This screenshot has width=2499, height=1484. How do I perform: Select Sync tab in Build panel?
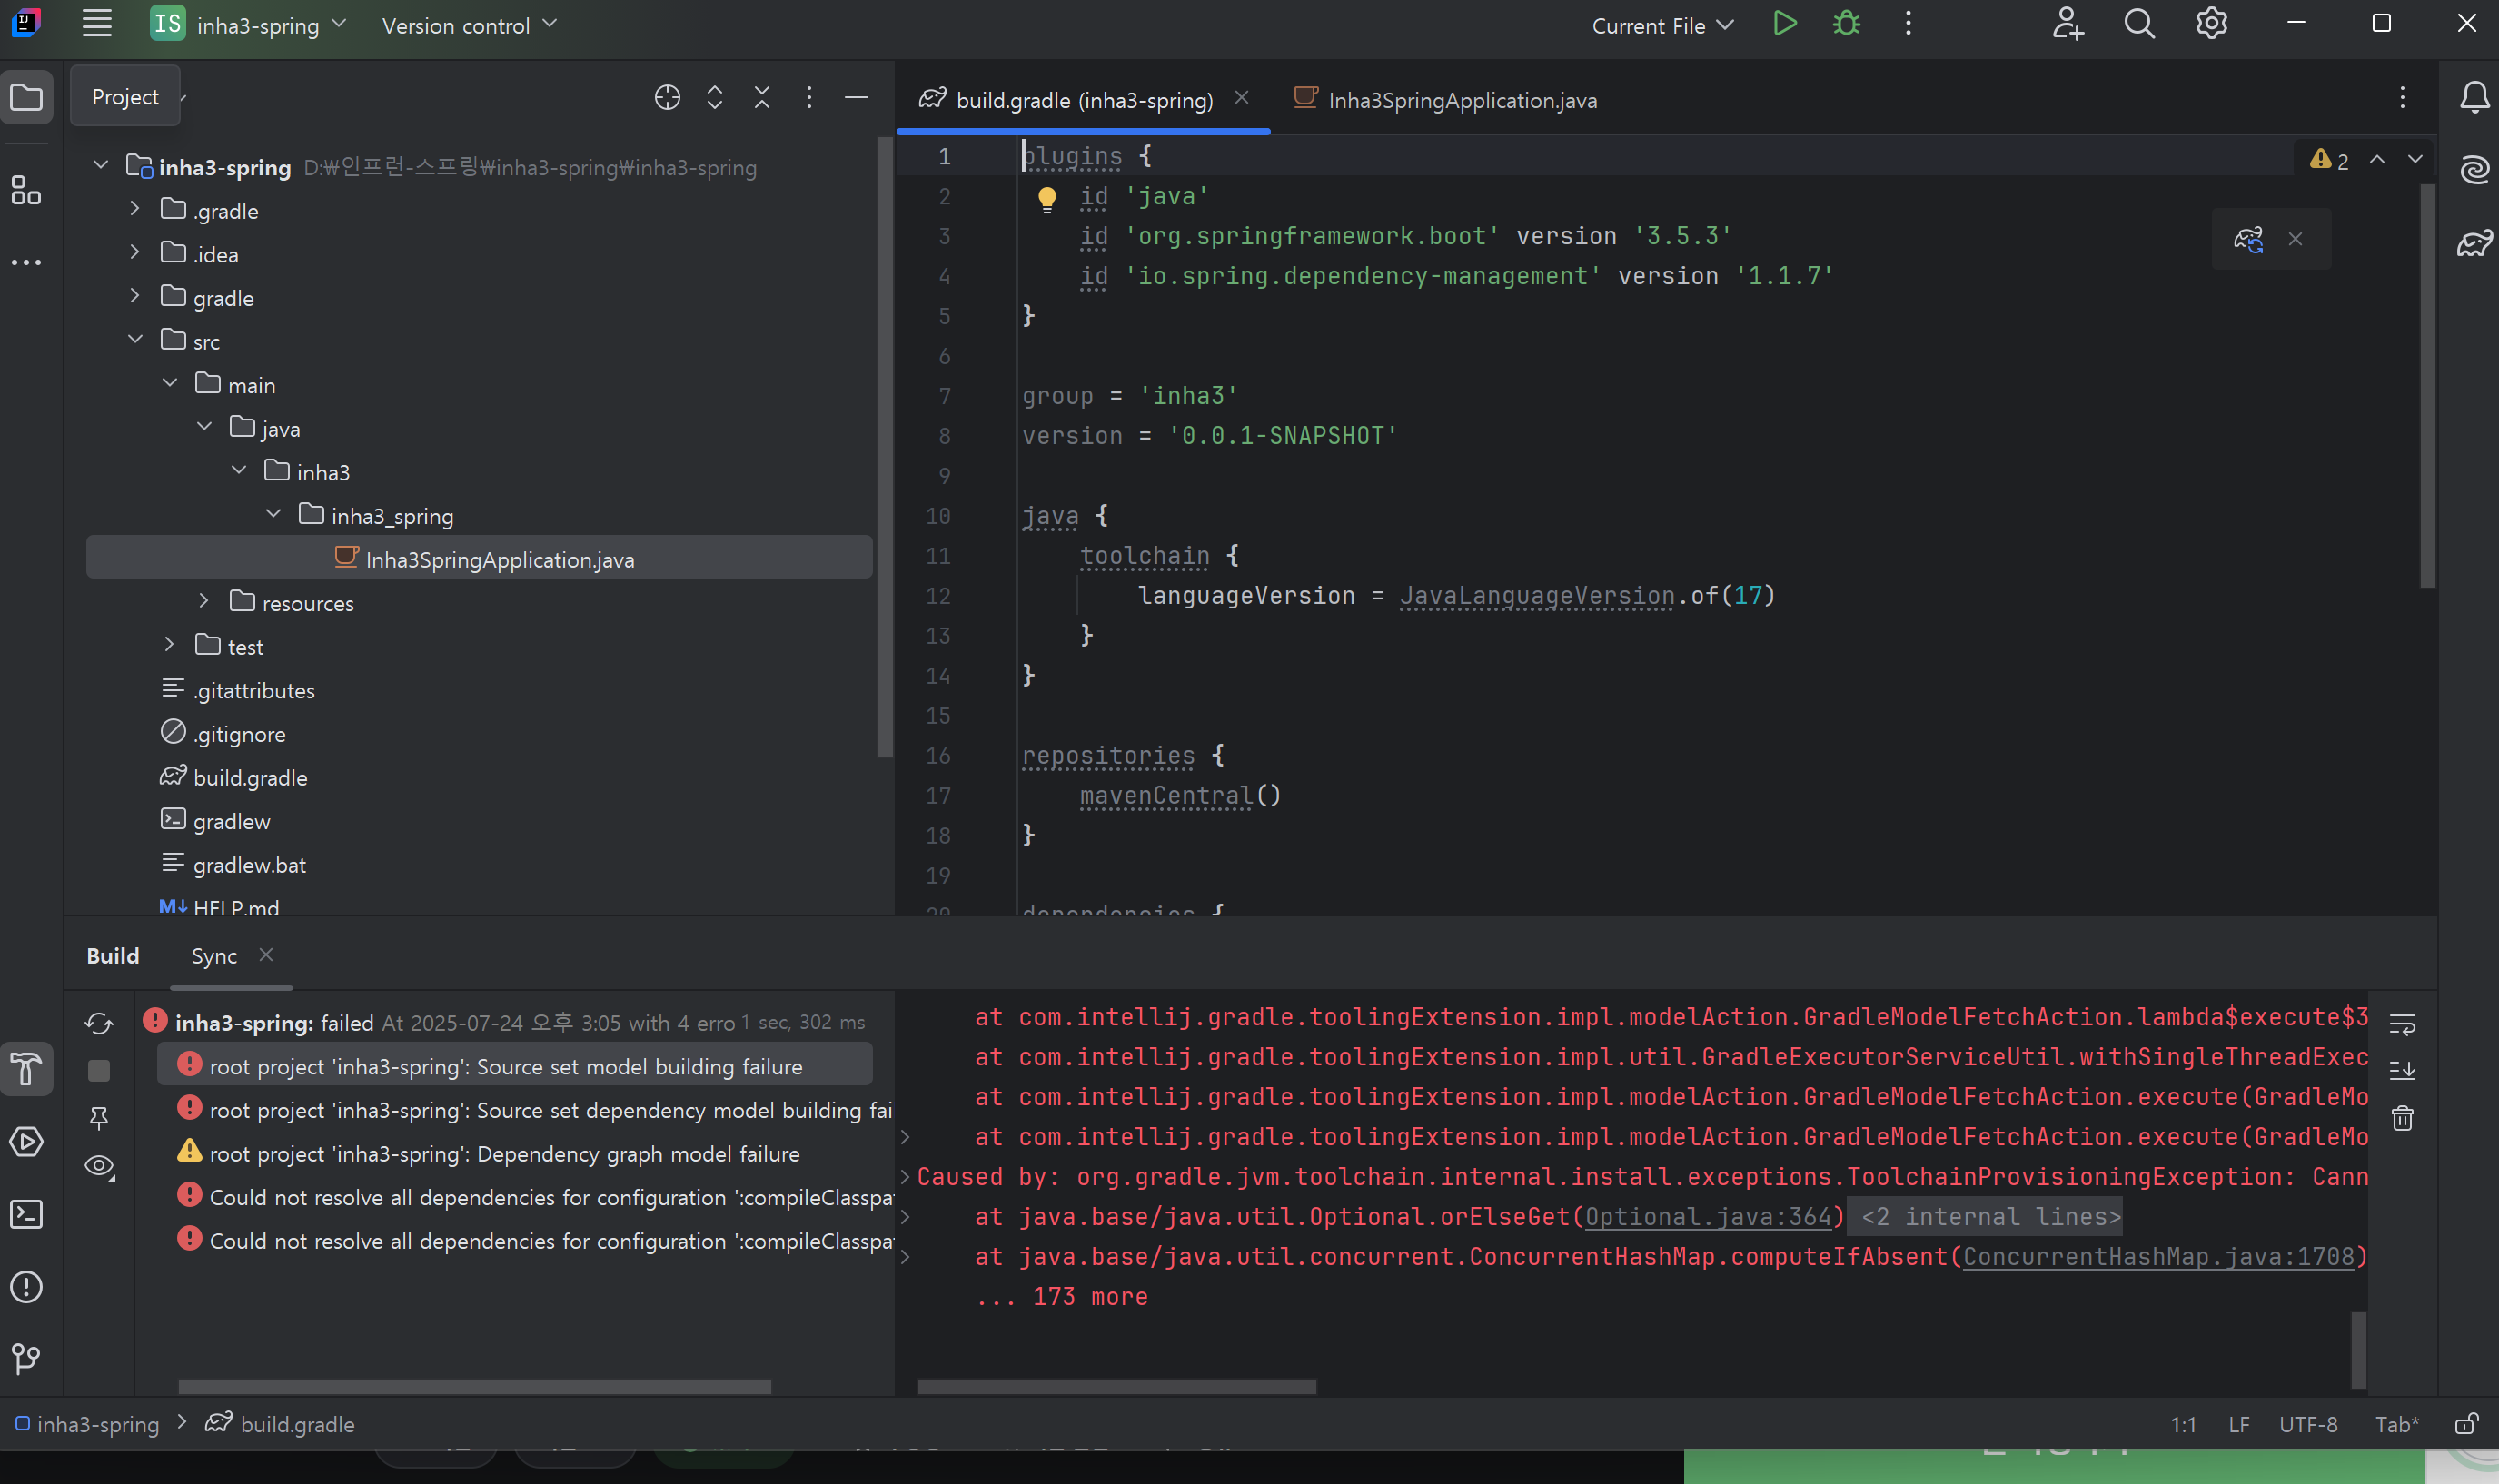point(214,956)
